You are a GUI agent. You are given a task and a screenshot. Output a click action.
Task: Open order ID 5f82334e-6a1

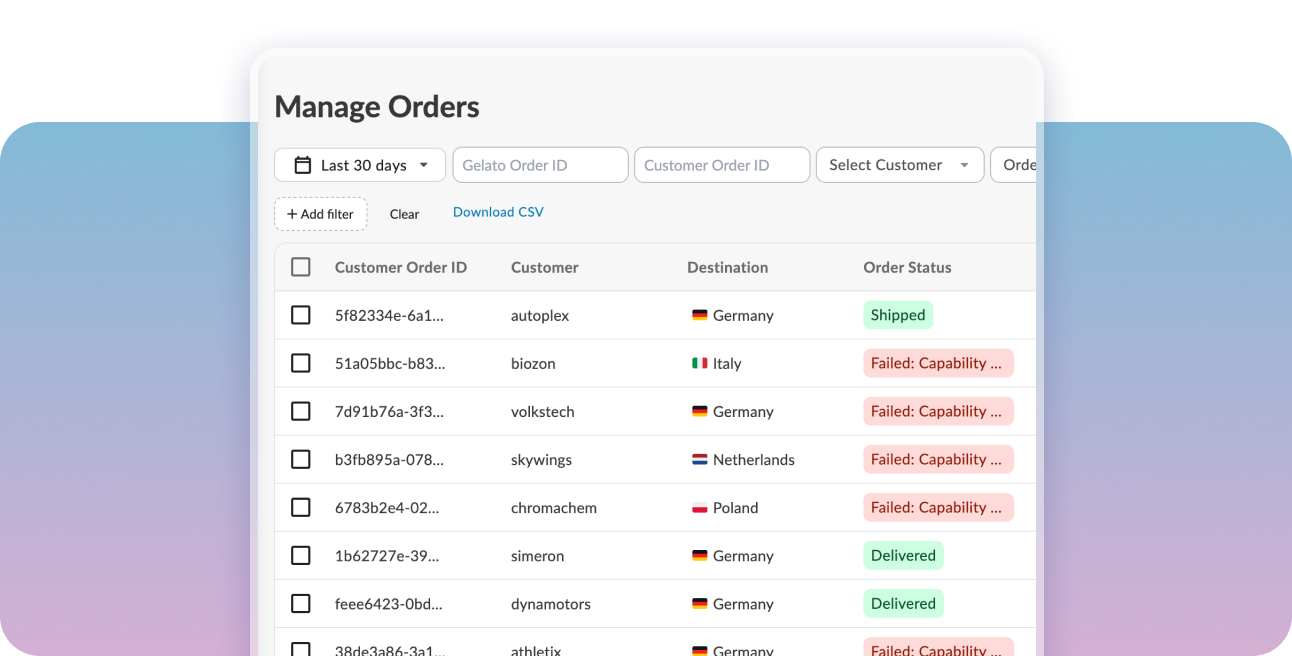(389, 315)
